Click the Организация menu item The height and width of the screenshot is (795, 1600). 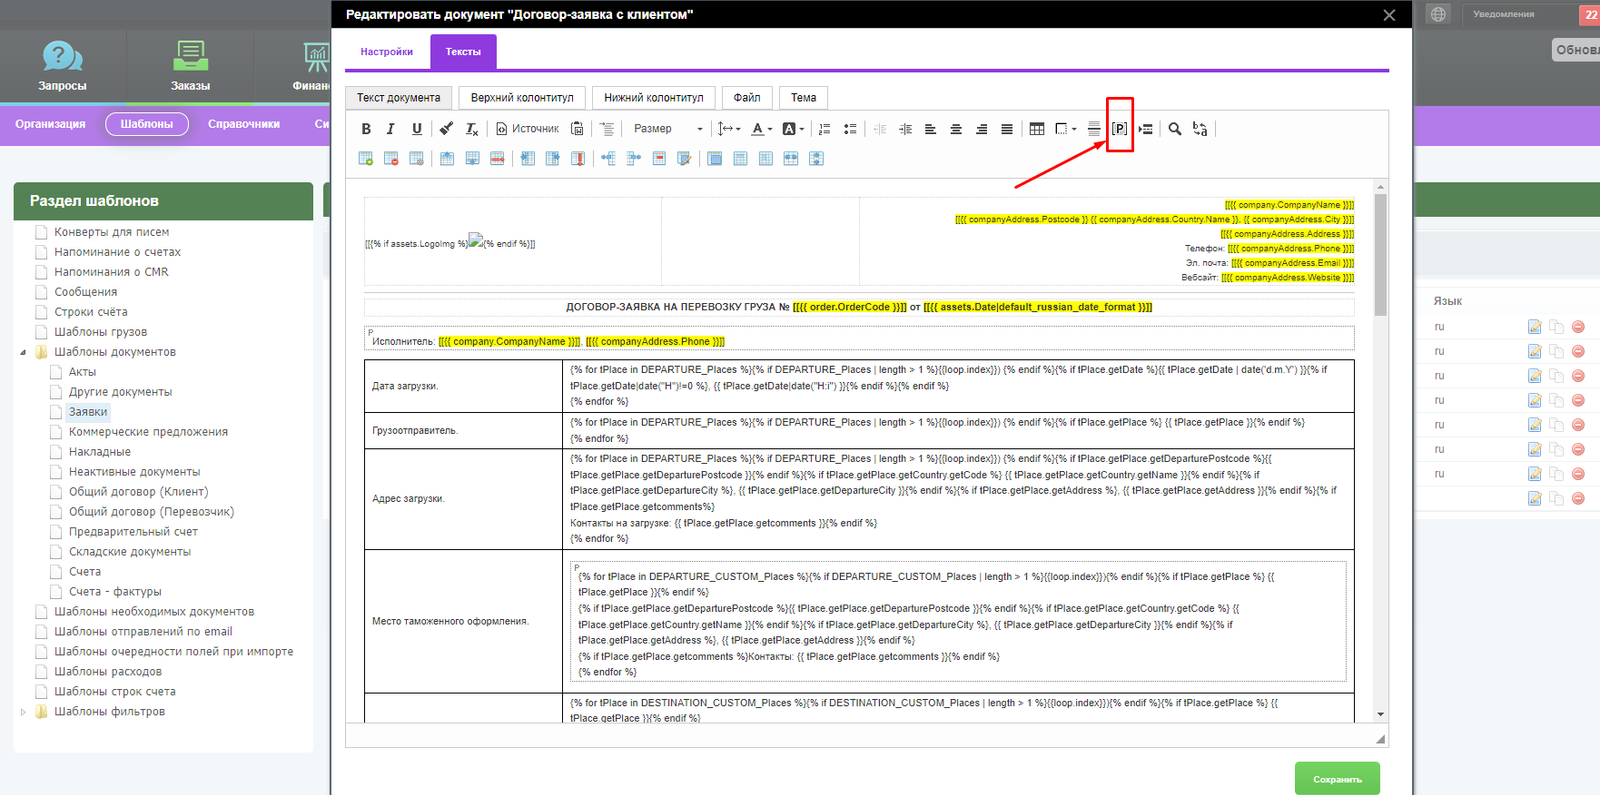50,124
